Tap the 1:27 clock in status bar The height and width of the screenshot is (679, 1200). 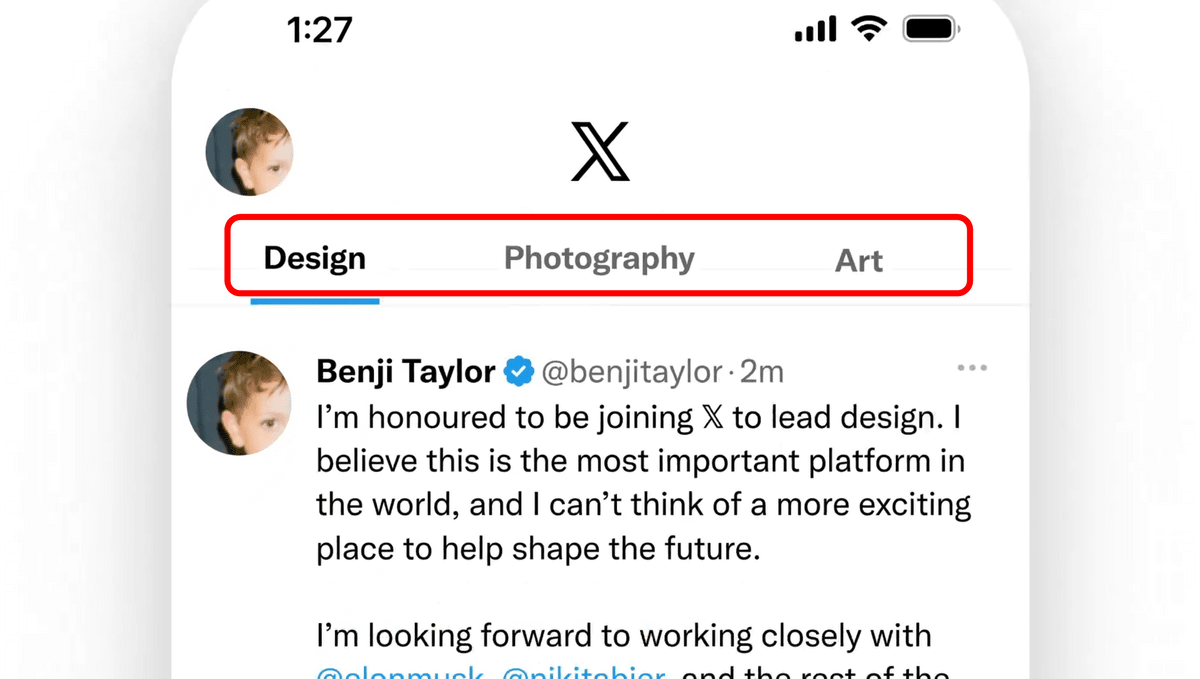pyautogui.click(x=320, y=31)
